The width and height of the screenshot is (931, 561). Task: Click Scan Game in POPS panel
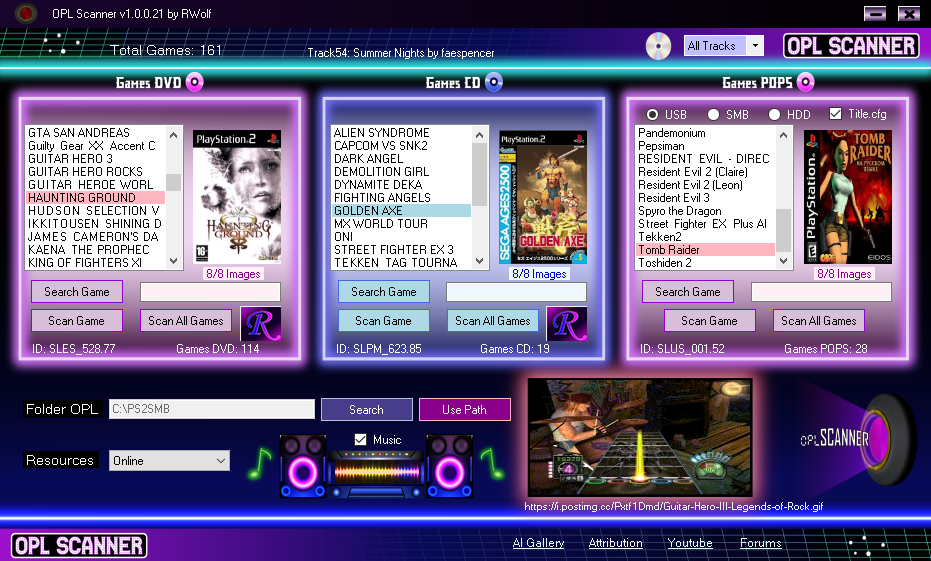click(x=710, y=321)
